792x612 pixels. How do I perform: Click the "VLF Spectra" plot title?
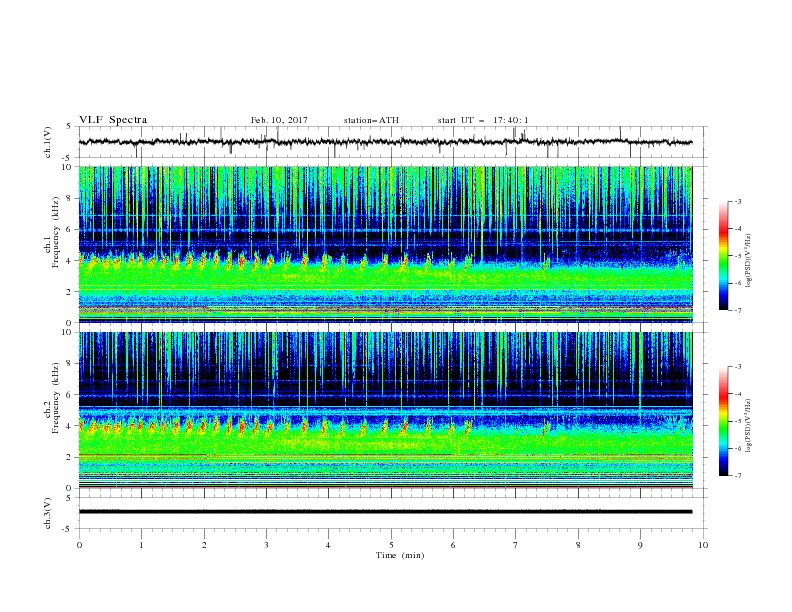113,120
